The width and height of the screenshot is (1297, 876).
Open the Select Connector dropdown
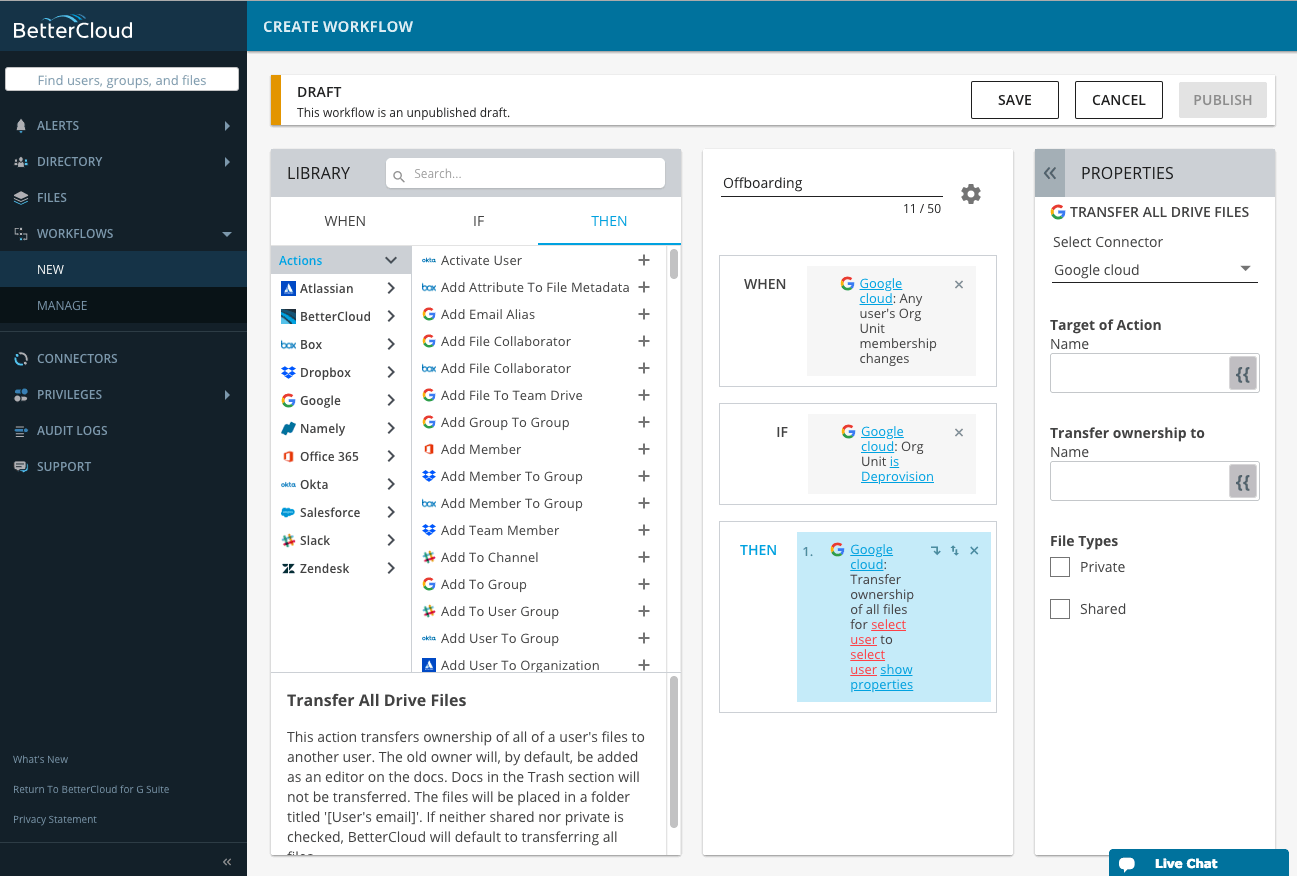1154,270
